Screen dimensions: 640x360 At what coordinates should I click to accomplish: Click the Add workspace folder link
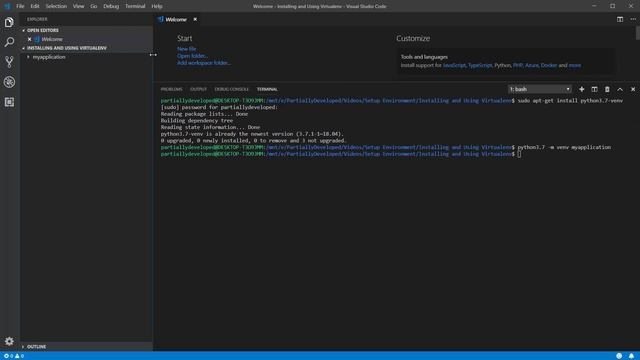coord(204,63)
